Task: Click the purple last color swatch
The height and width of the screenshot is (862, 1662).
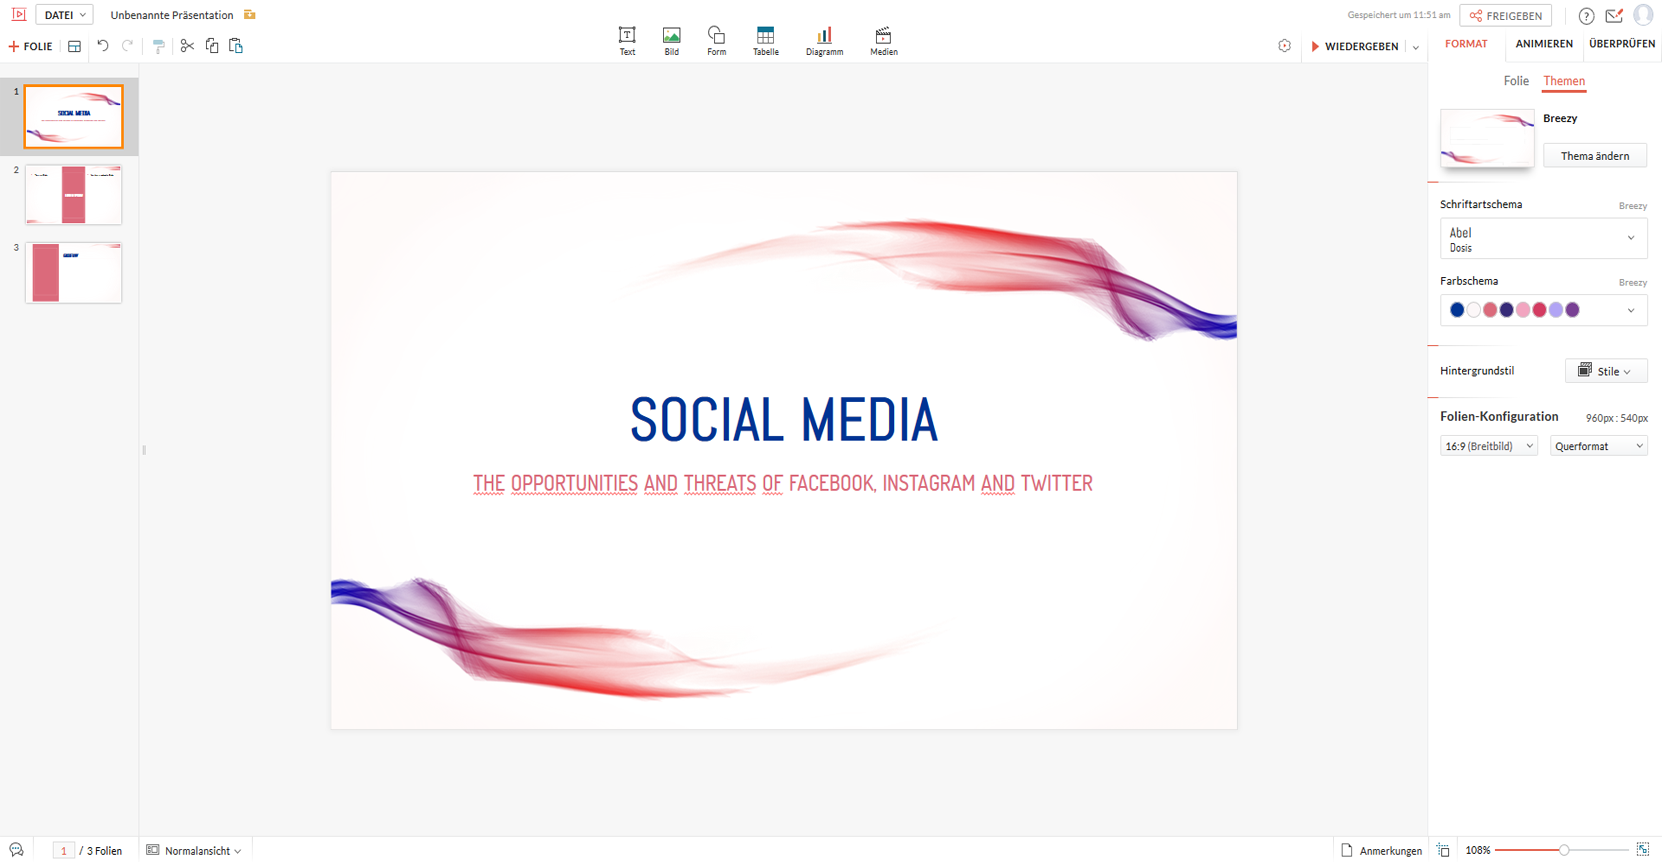Action: pyautogui.click(x=1572, y=310)
